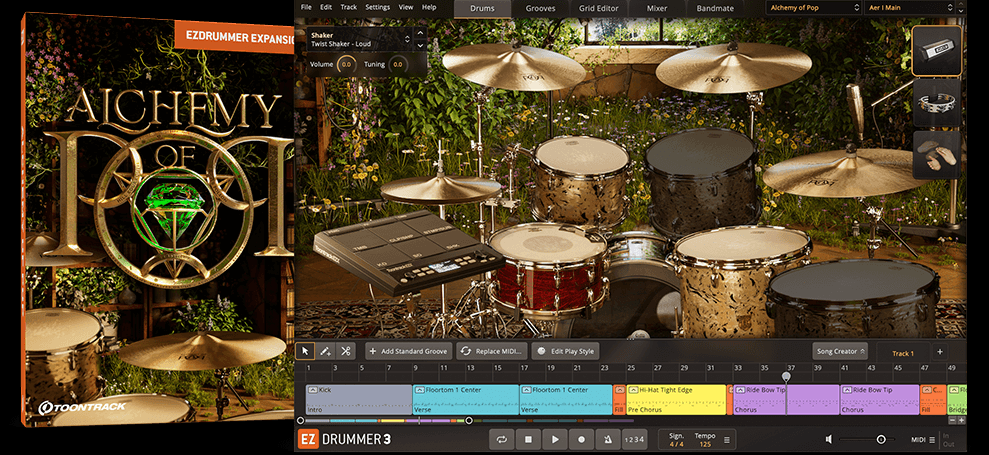Toggle the metronome

(607, 439)
